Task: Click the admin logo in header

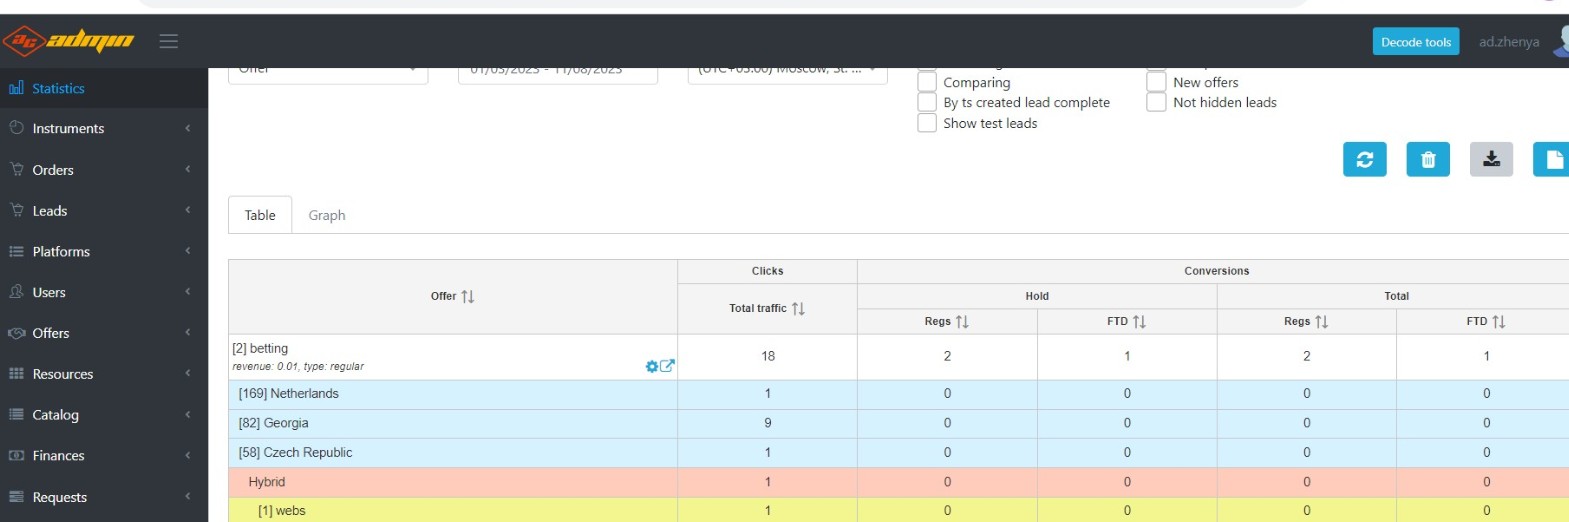Action: tap(68, 41)
